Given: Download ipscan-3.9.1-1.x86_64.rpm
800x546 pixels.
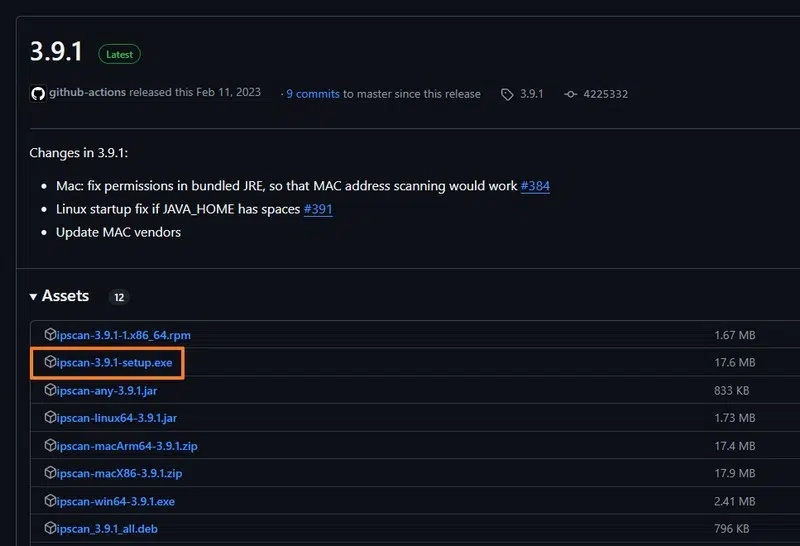Looking at the screenshot, I should pos(123,335).
